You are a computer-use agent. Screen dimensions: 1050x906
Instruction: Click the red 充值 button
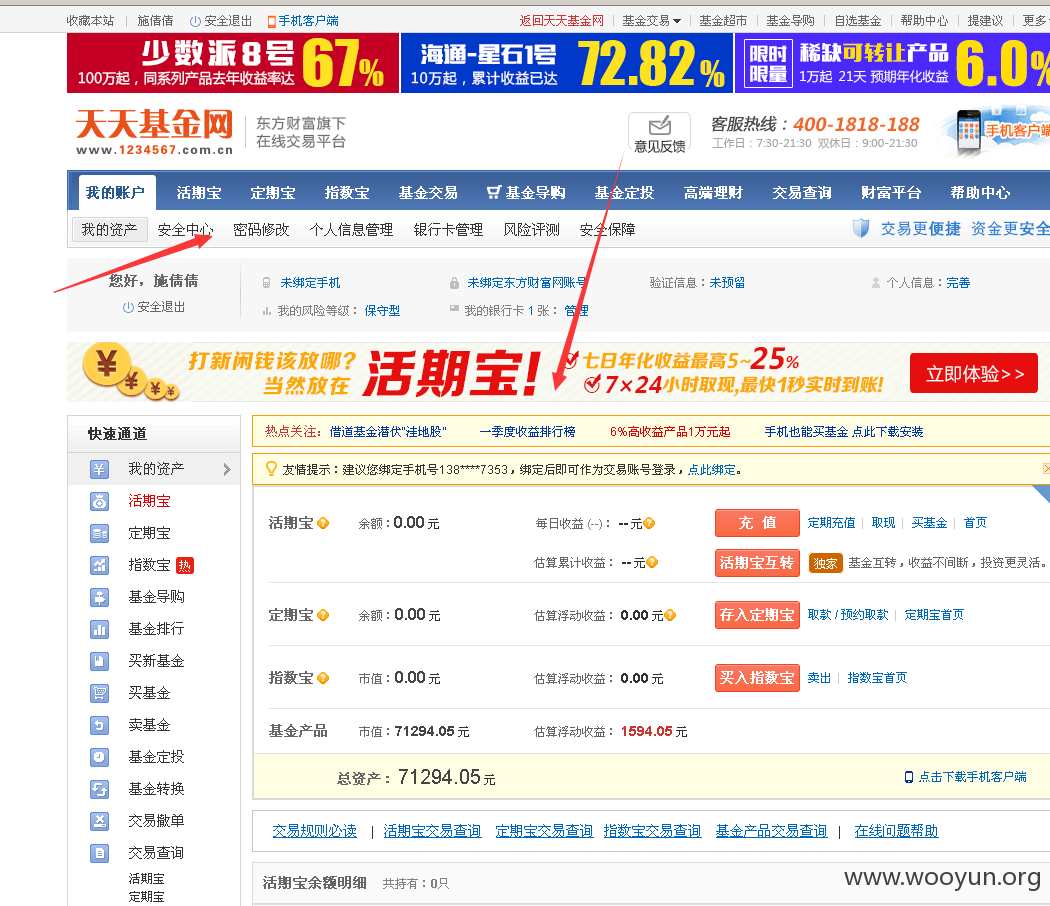tap(757, 523)
